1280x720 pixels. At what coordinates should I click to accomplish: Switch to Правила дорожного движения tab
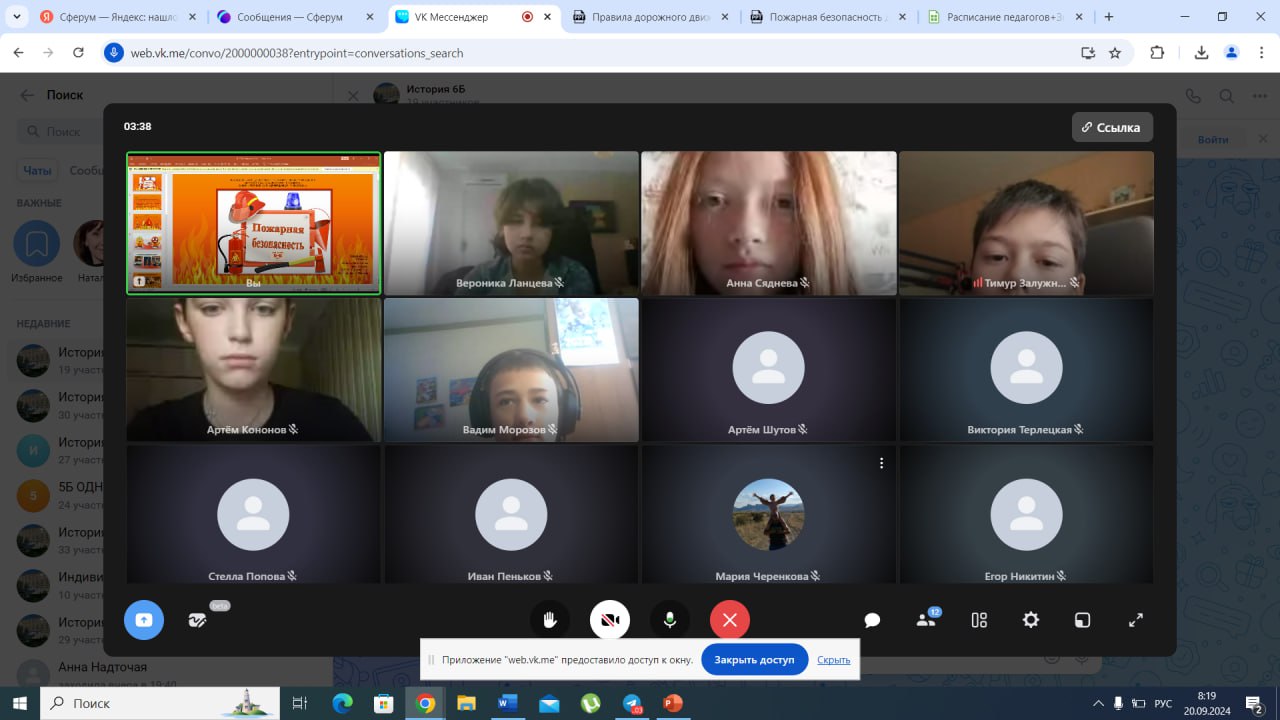(652, 17)
